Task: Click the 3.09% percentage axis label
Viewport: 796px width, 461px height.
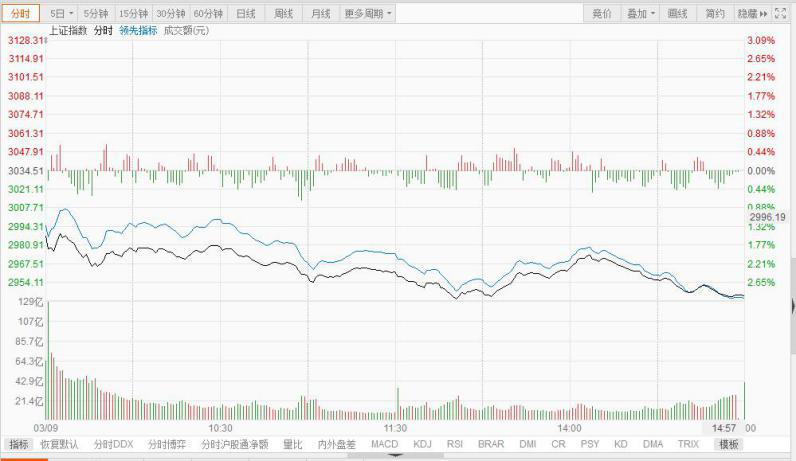Action: coord(761,40)
